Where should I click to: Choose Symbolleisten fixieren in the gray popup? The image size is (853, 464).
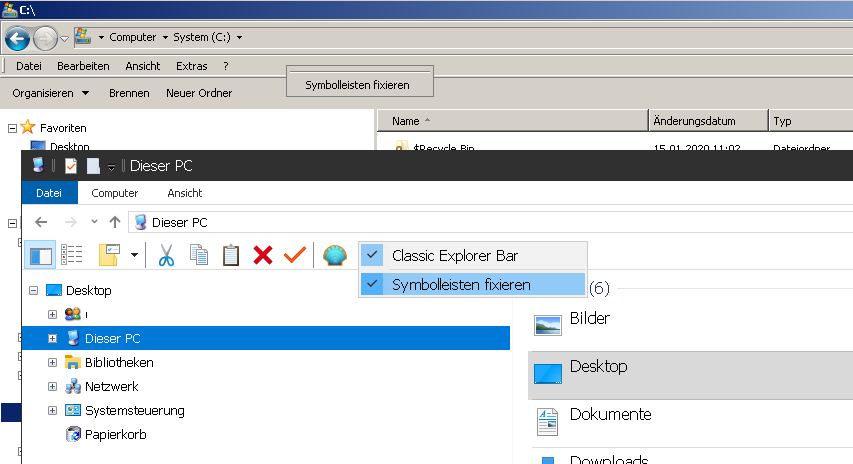[x=357, y=85]
